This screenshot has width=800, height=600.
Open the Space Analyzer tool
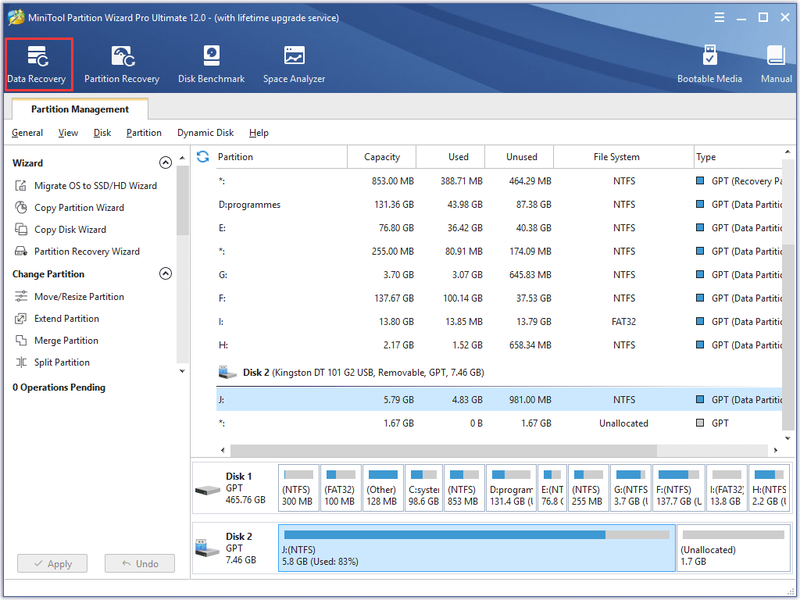click(294, 64)
